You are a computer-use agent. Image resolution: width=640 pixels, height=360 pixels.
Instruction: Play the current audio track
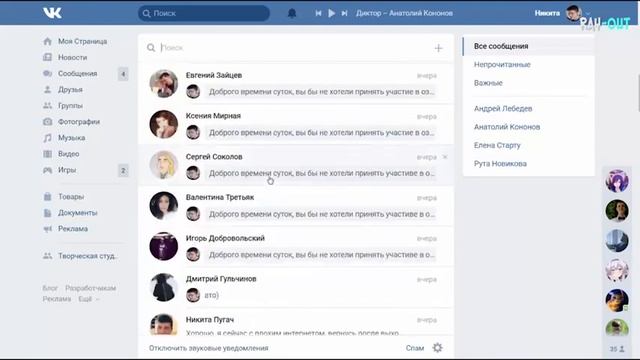tap(331, 13)
